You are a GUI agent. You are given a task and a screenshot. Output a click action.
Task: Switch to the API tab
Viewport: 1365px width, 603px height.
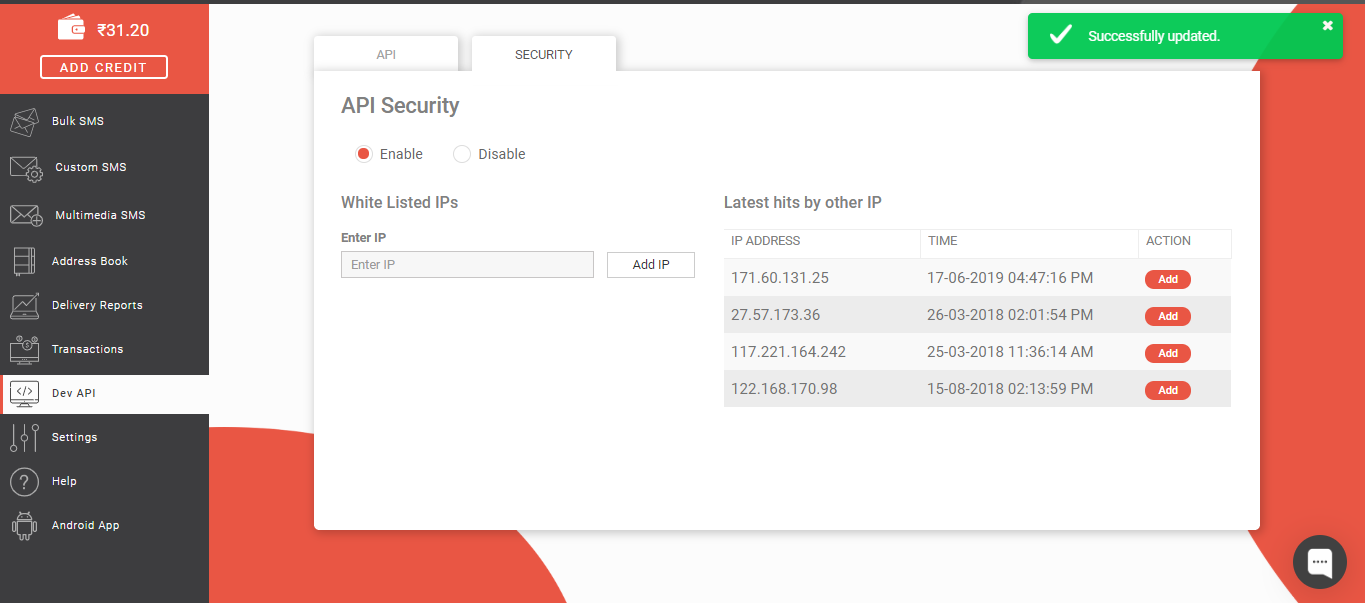tap(386, 54)
